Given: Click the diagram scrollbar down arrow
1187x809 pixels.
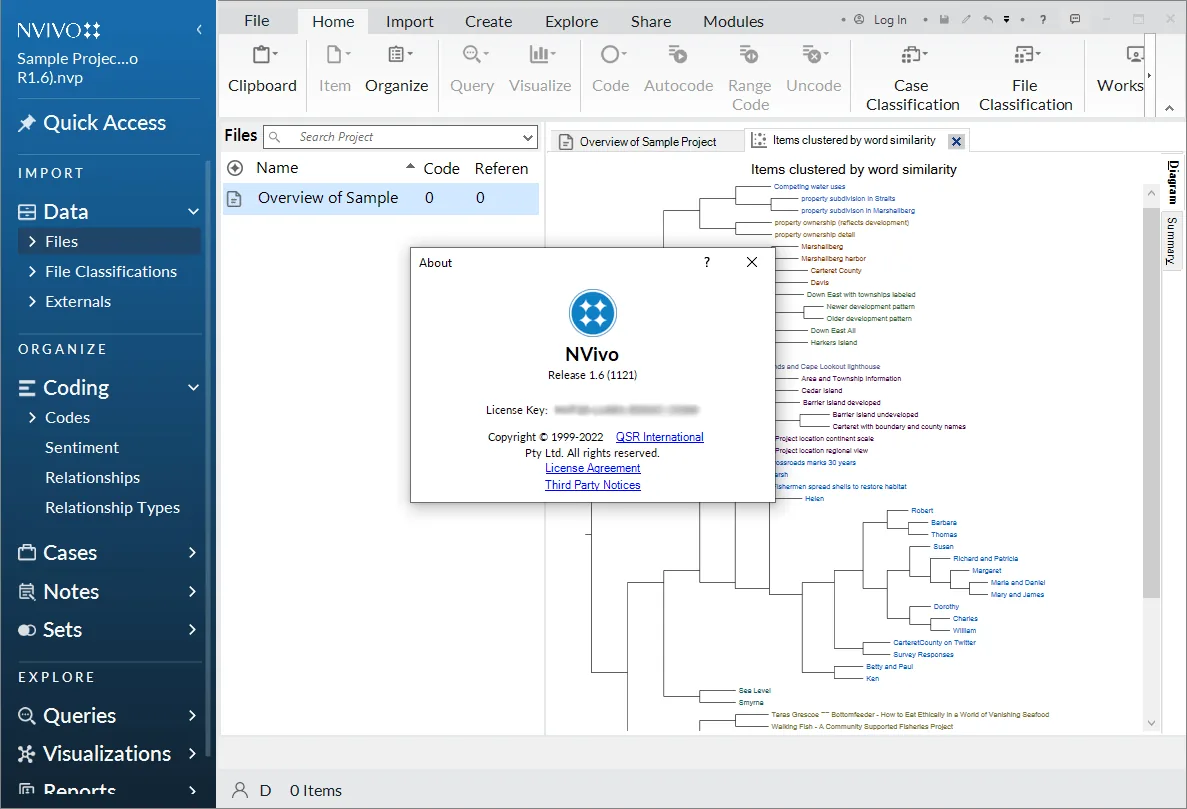Looking at the screenshot, I should (1151, 723).
